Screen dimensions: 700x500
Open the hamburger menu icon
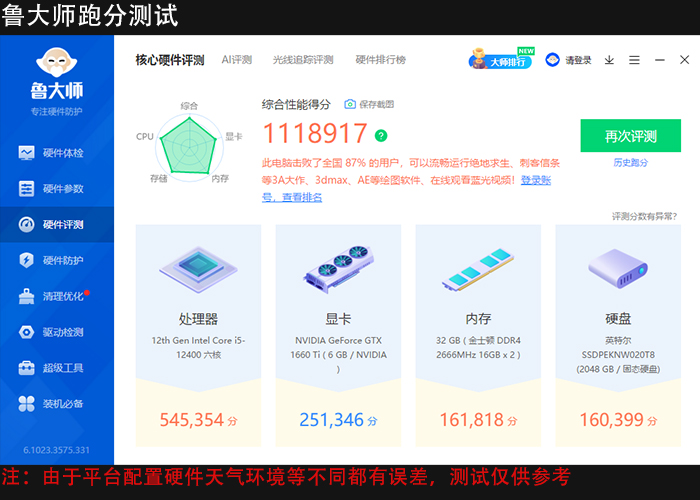pos(634,60)
